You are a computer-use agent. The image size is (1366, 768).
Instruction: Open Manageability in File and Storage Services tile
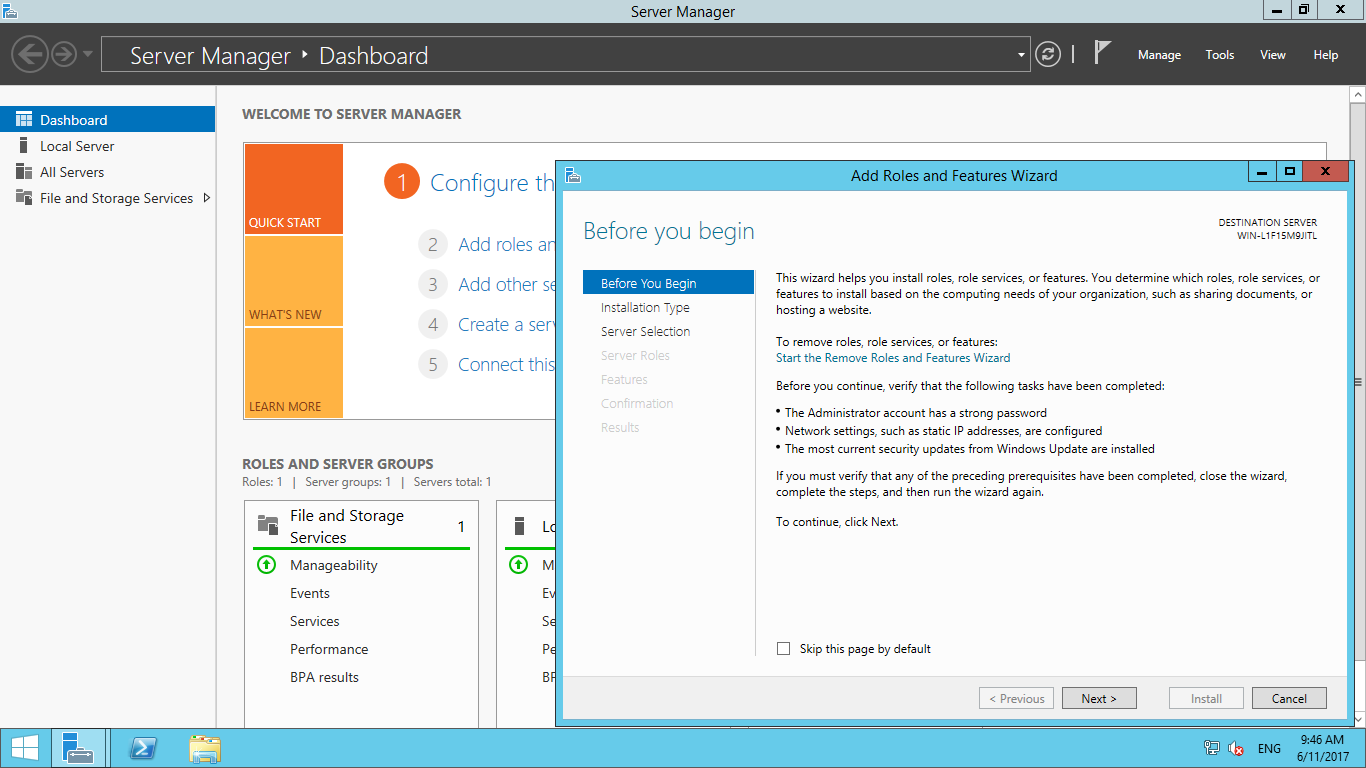click(x=334, y=565)
